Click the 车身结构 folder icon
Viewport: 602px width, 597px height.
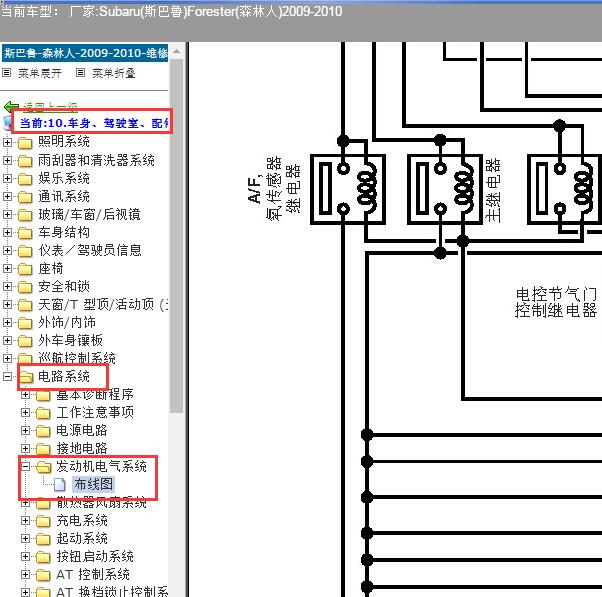(x=25, y=233)
